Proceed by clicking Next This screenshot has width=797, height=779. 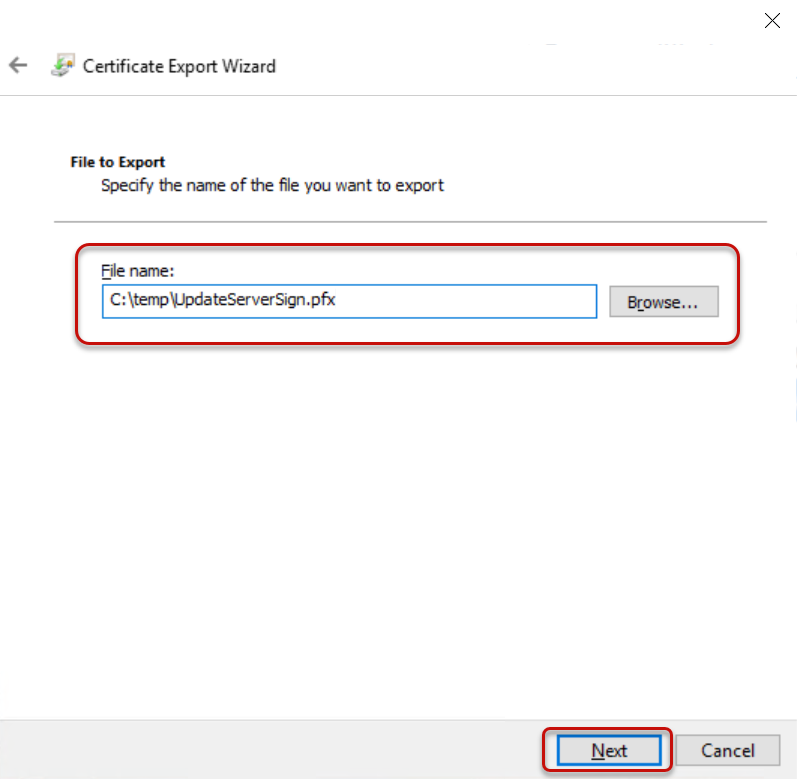click(609, 750)
